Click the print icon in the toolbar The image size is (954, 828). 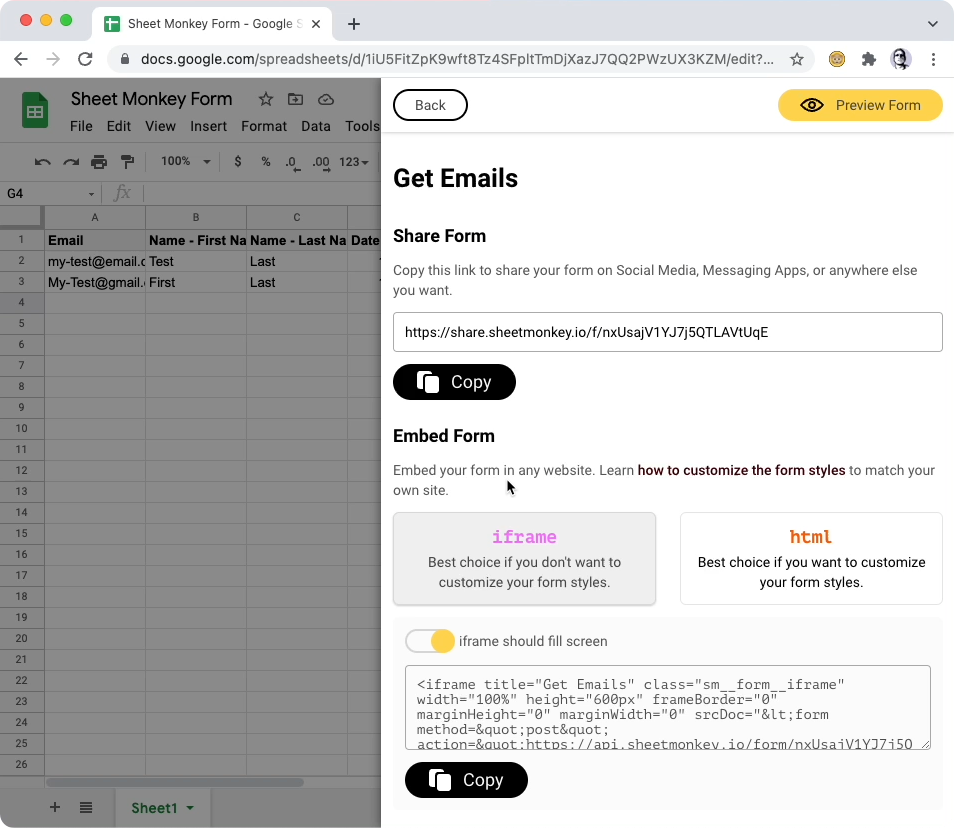(x=99, y=162)
